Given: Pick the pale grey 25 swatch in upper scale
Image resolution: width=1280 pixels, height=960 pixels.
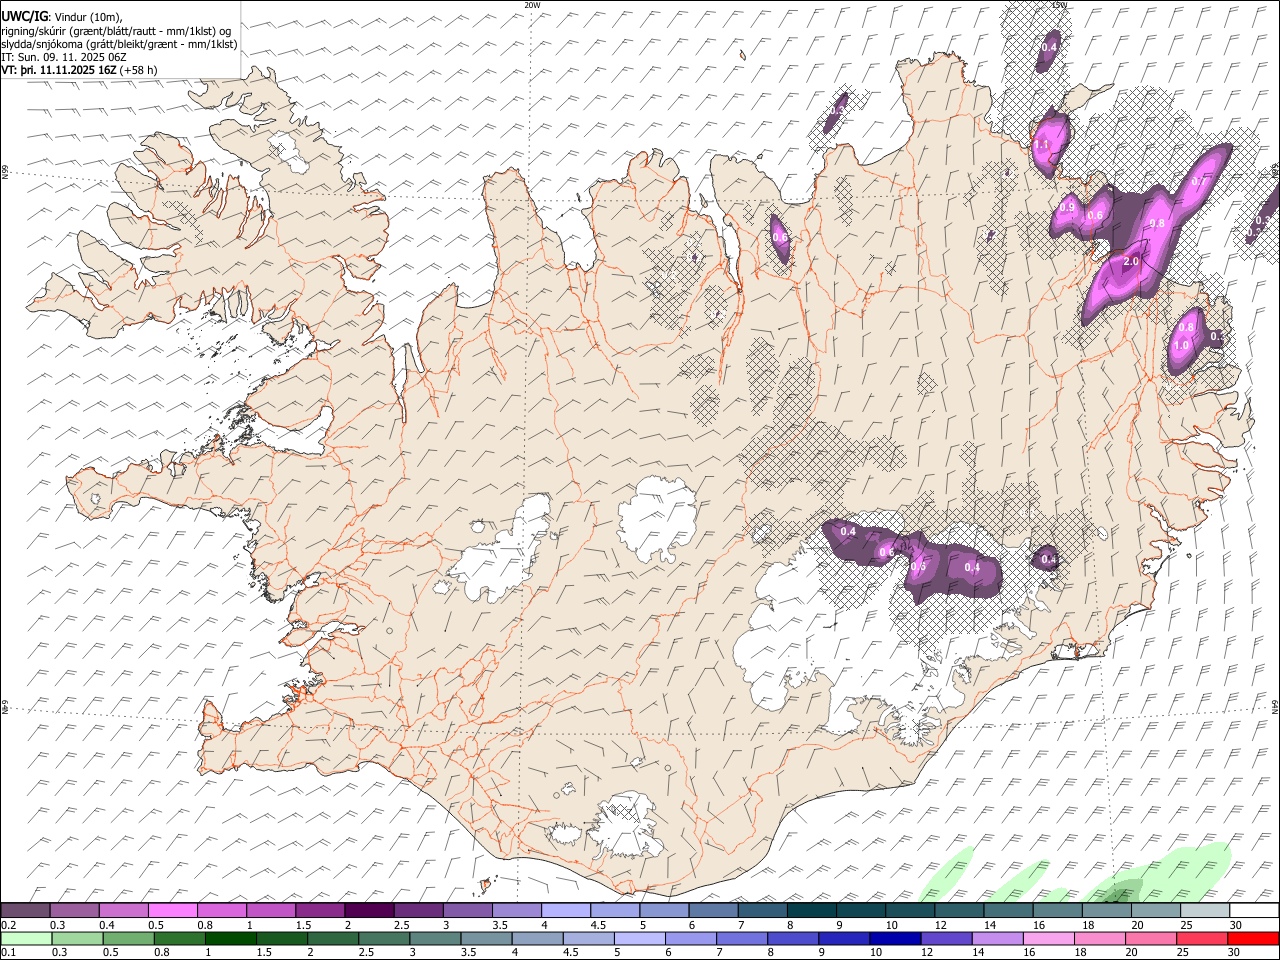Looking at the screenshot, I should coord(1206,910).
